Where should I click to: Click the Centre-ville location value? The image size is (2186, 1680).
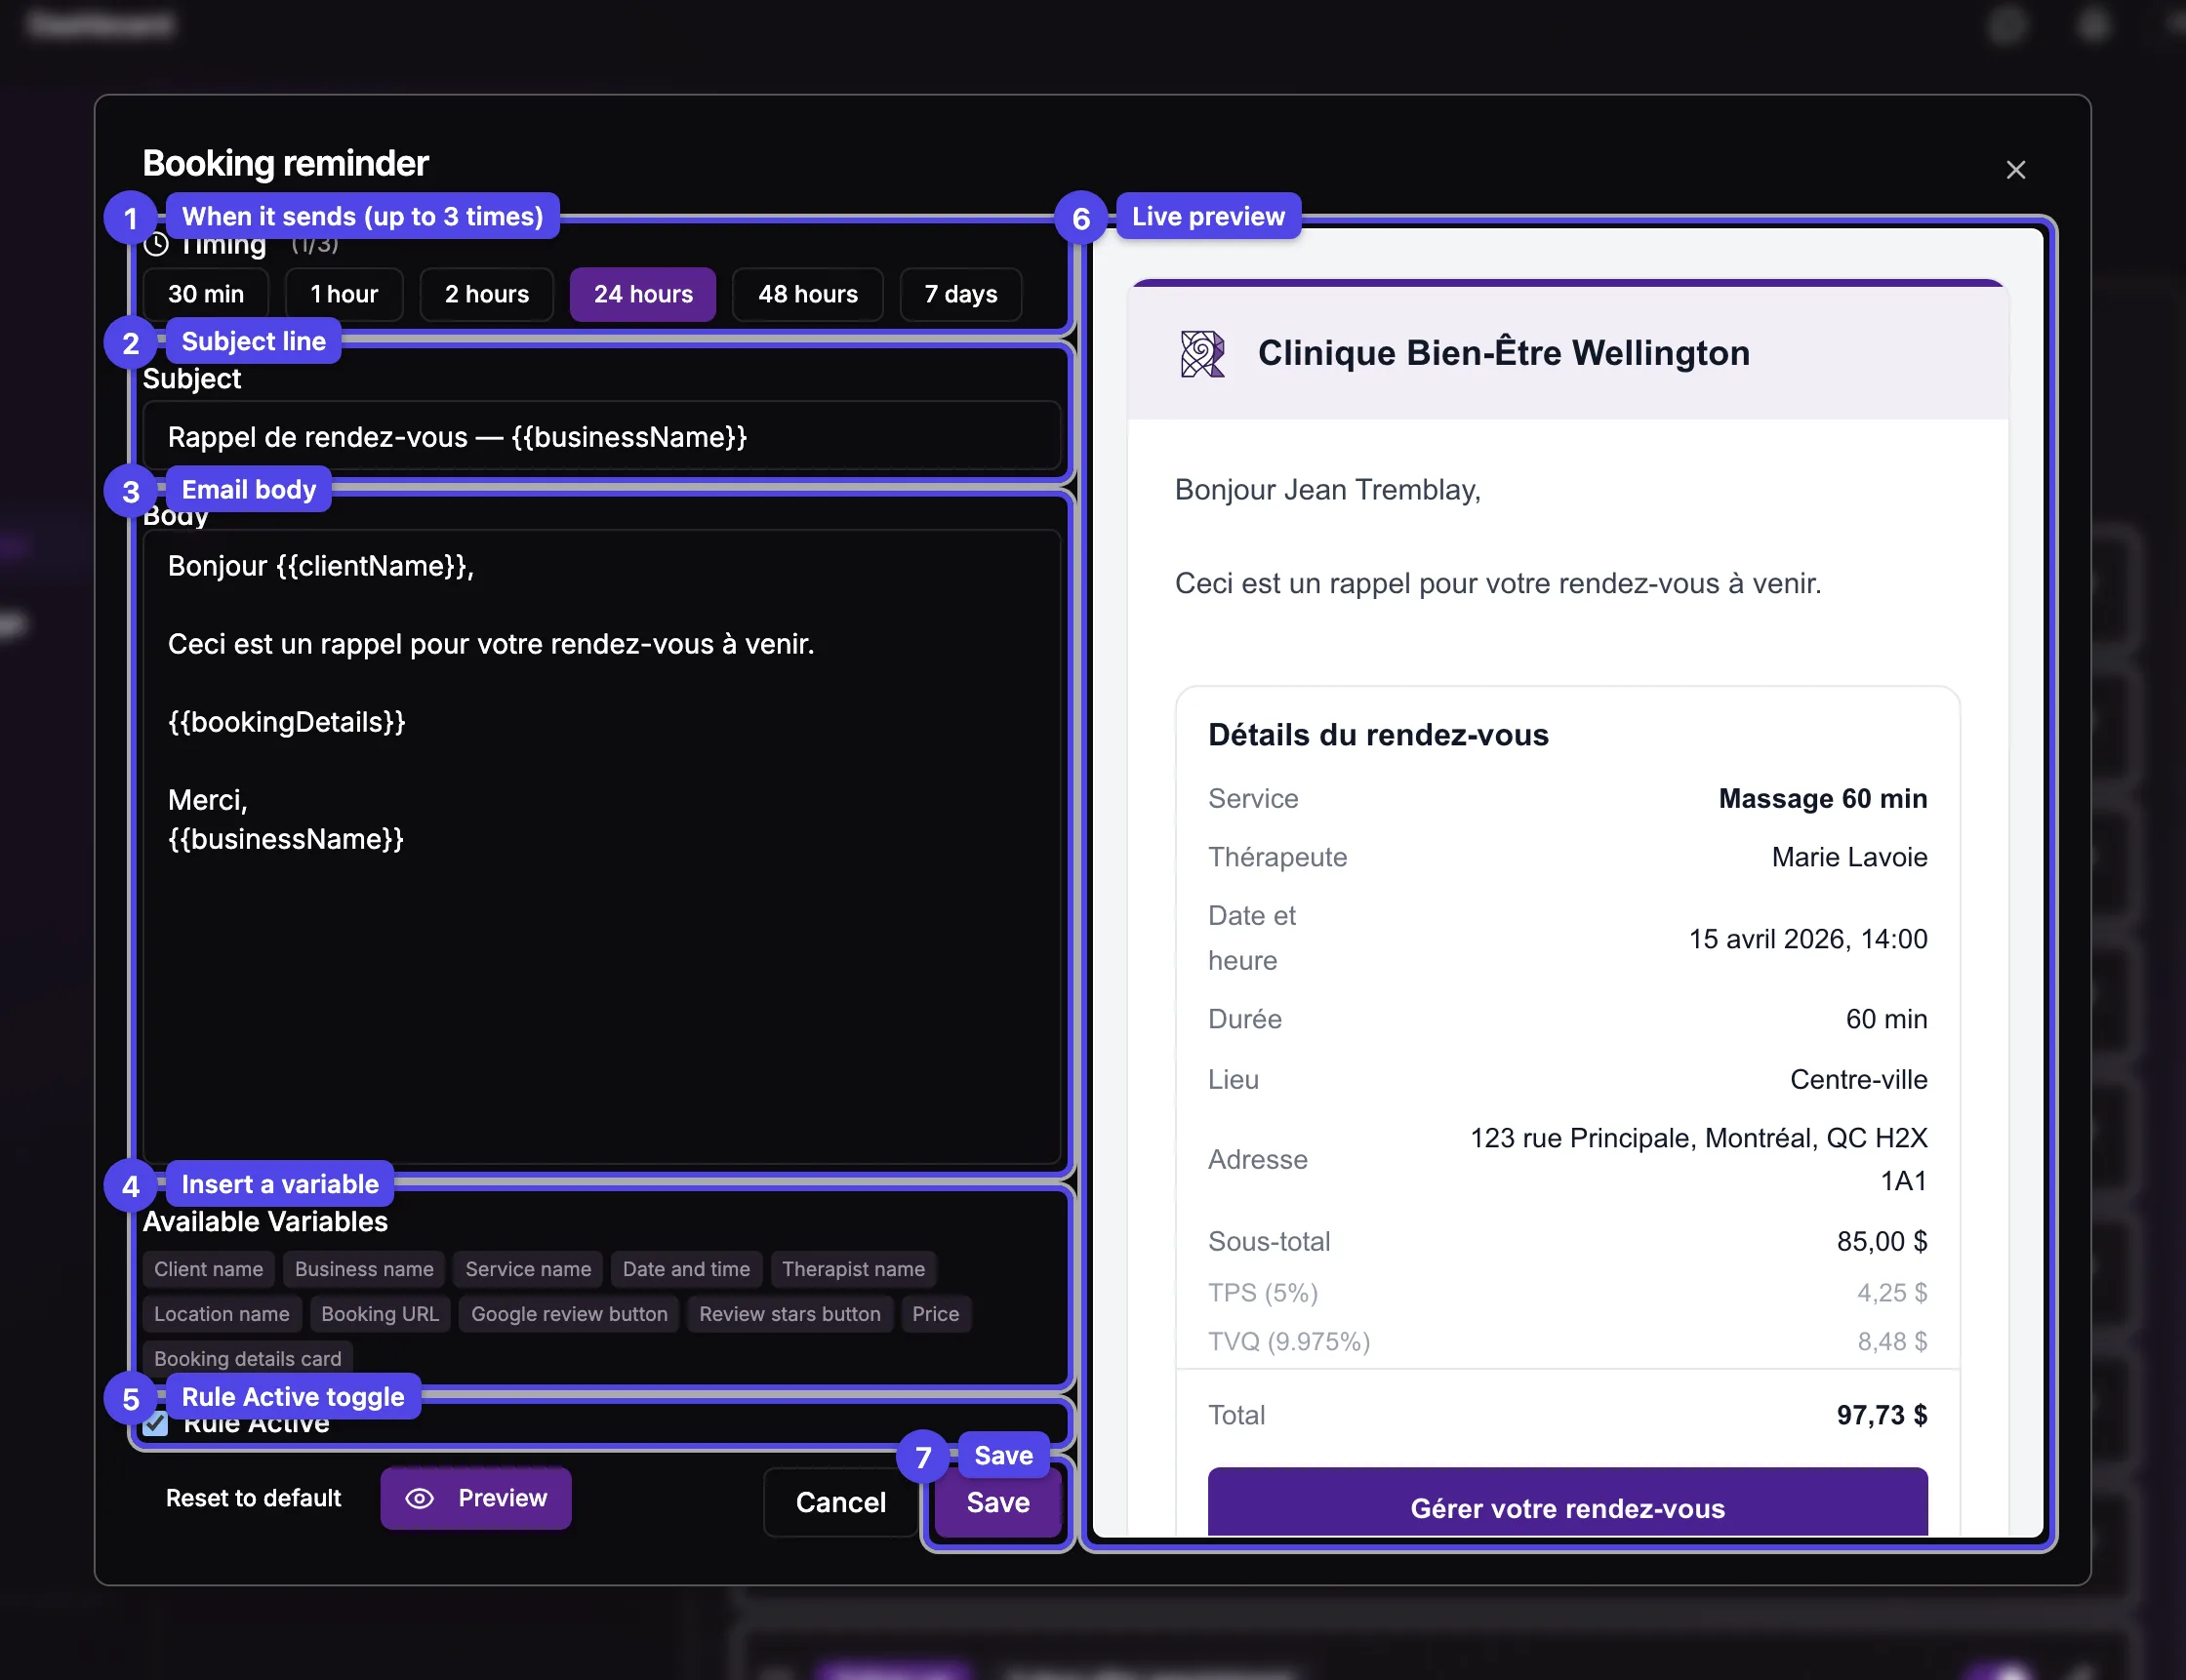pos(1858,1079)
